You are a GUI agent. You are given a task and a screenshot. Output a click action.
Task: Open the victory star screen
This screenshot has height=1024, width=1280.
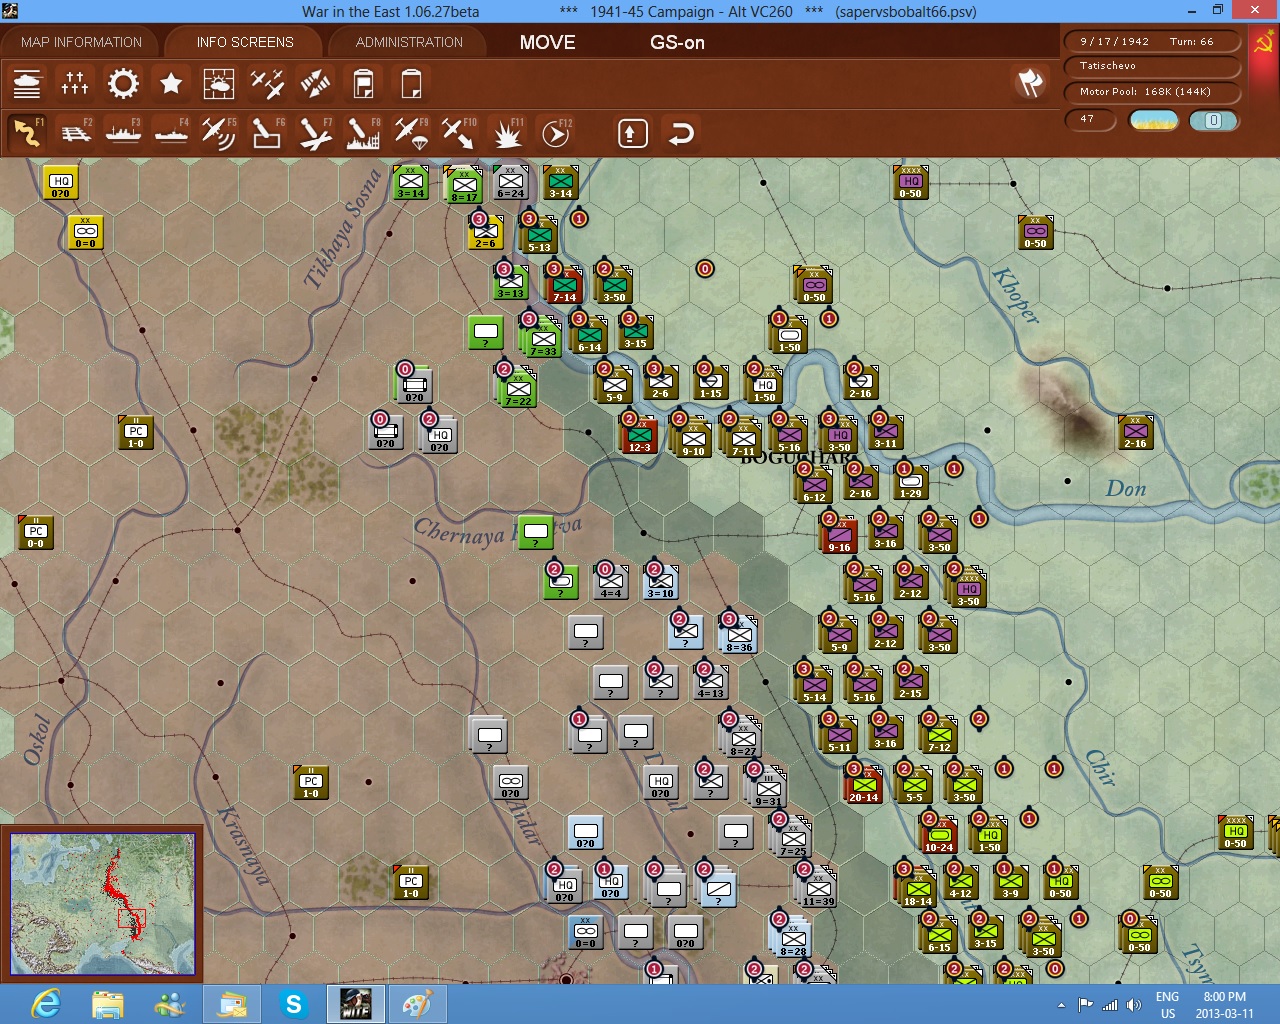click(x=171, y=84)
